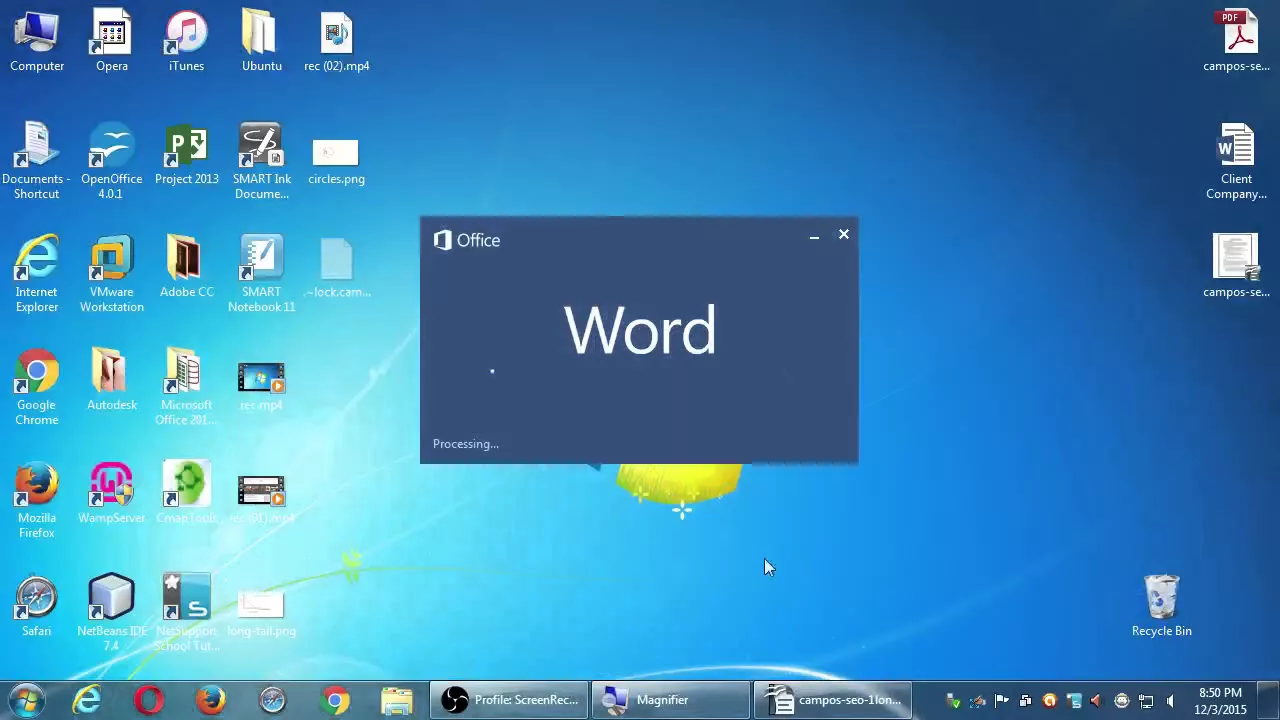Select Mozilla Firefox desktop shortcut
1280x720 pixels.
click(37, 499)
